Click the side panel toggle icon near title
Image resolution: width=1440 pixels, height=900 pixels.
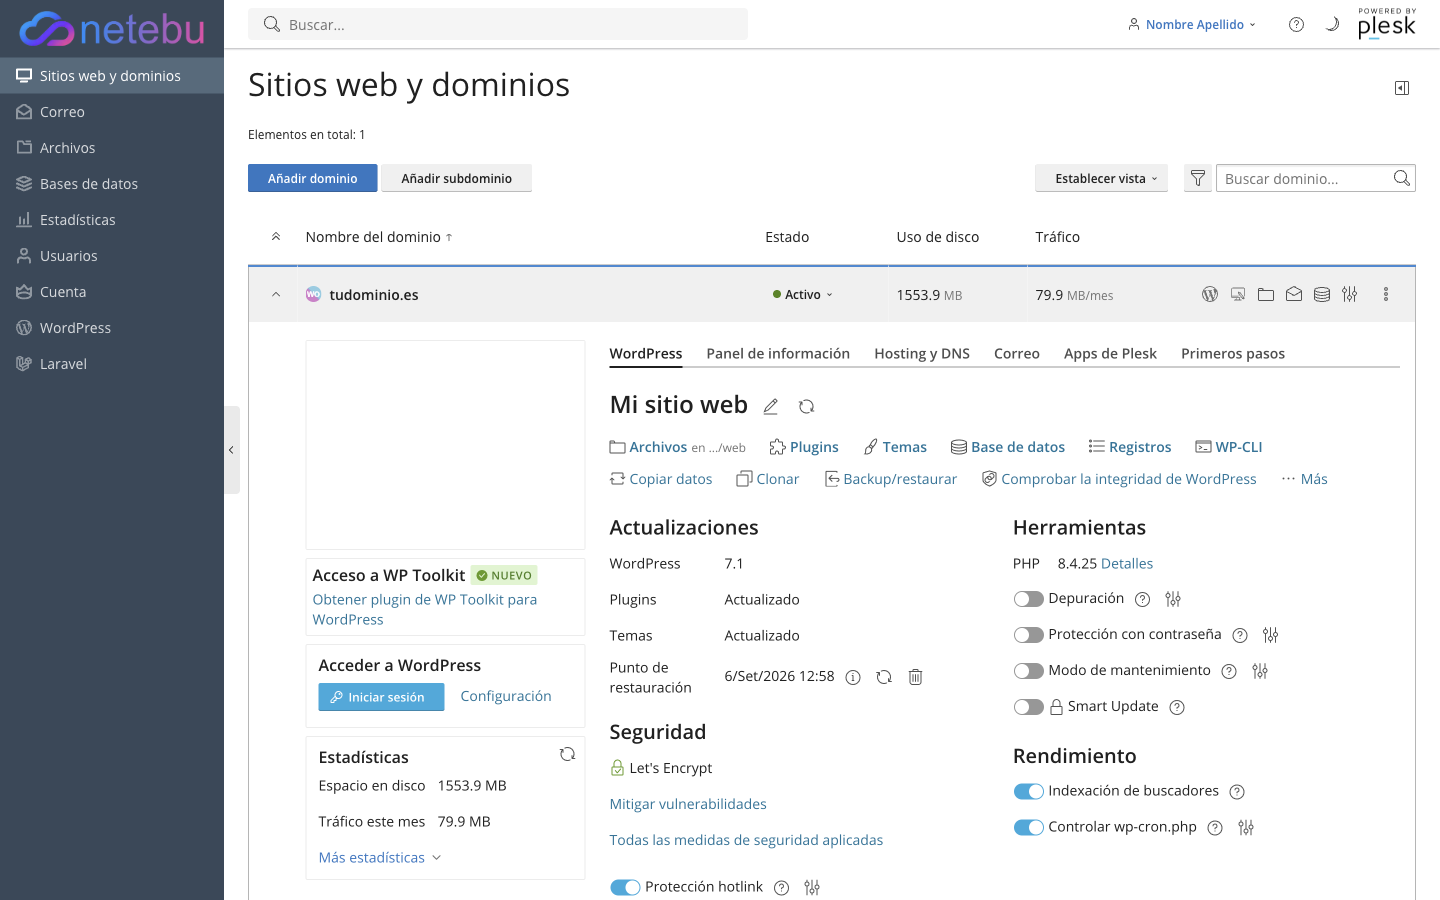coord(1402,88)
